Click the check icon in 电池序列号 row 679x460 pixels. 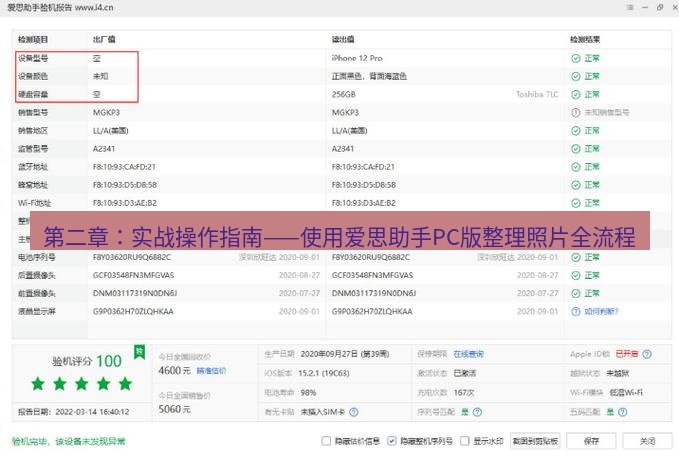click(576, 258)
